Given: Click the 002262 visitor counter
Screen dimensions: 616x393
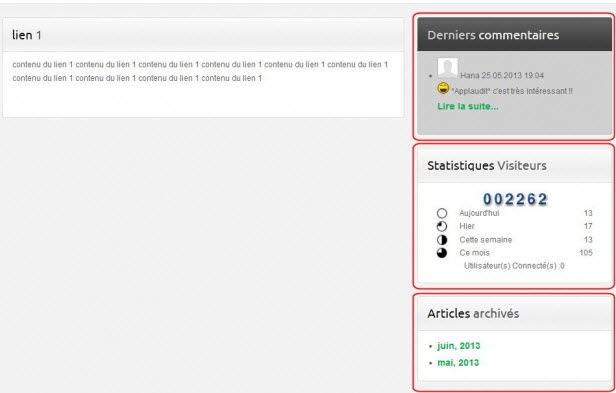Looking at the screenshot, I should [515, 199].
